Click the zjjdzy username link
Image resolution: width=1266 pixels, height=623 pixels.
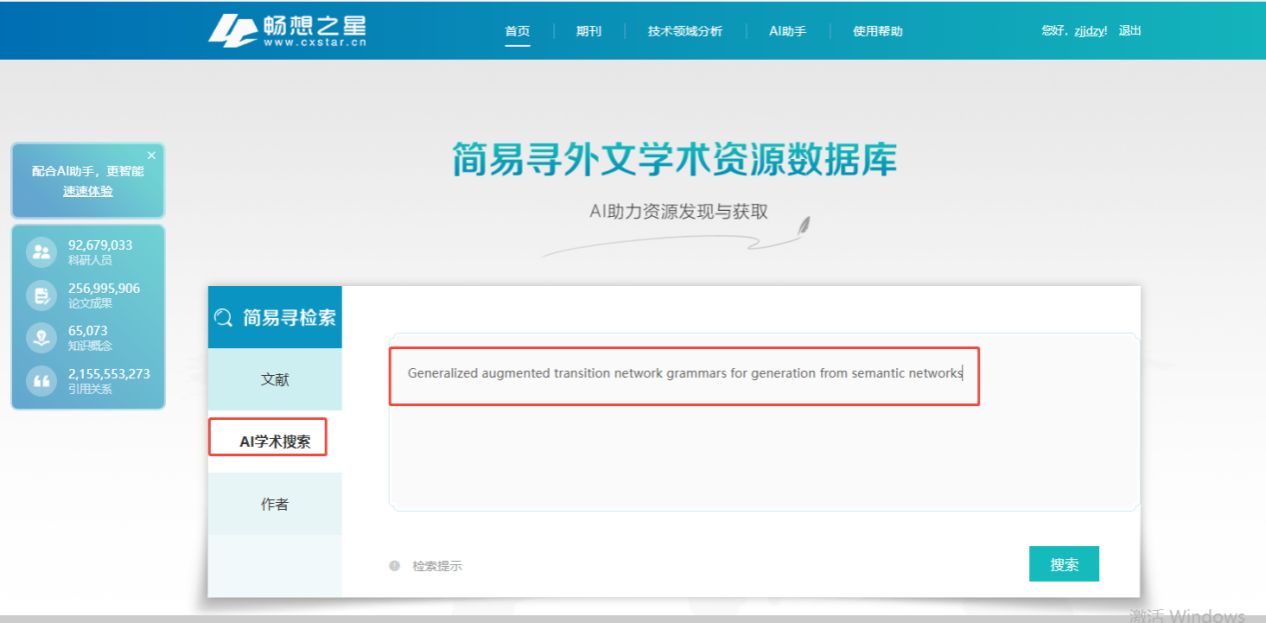(x=1090, y=31)
